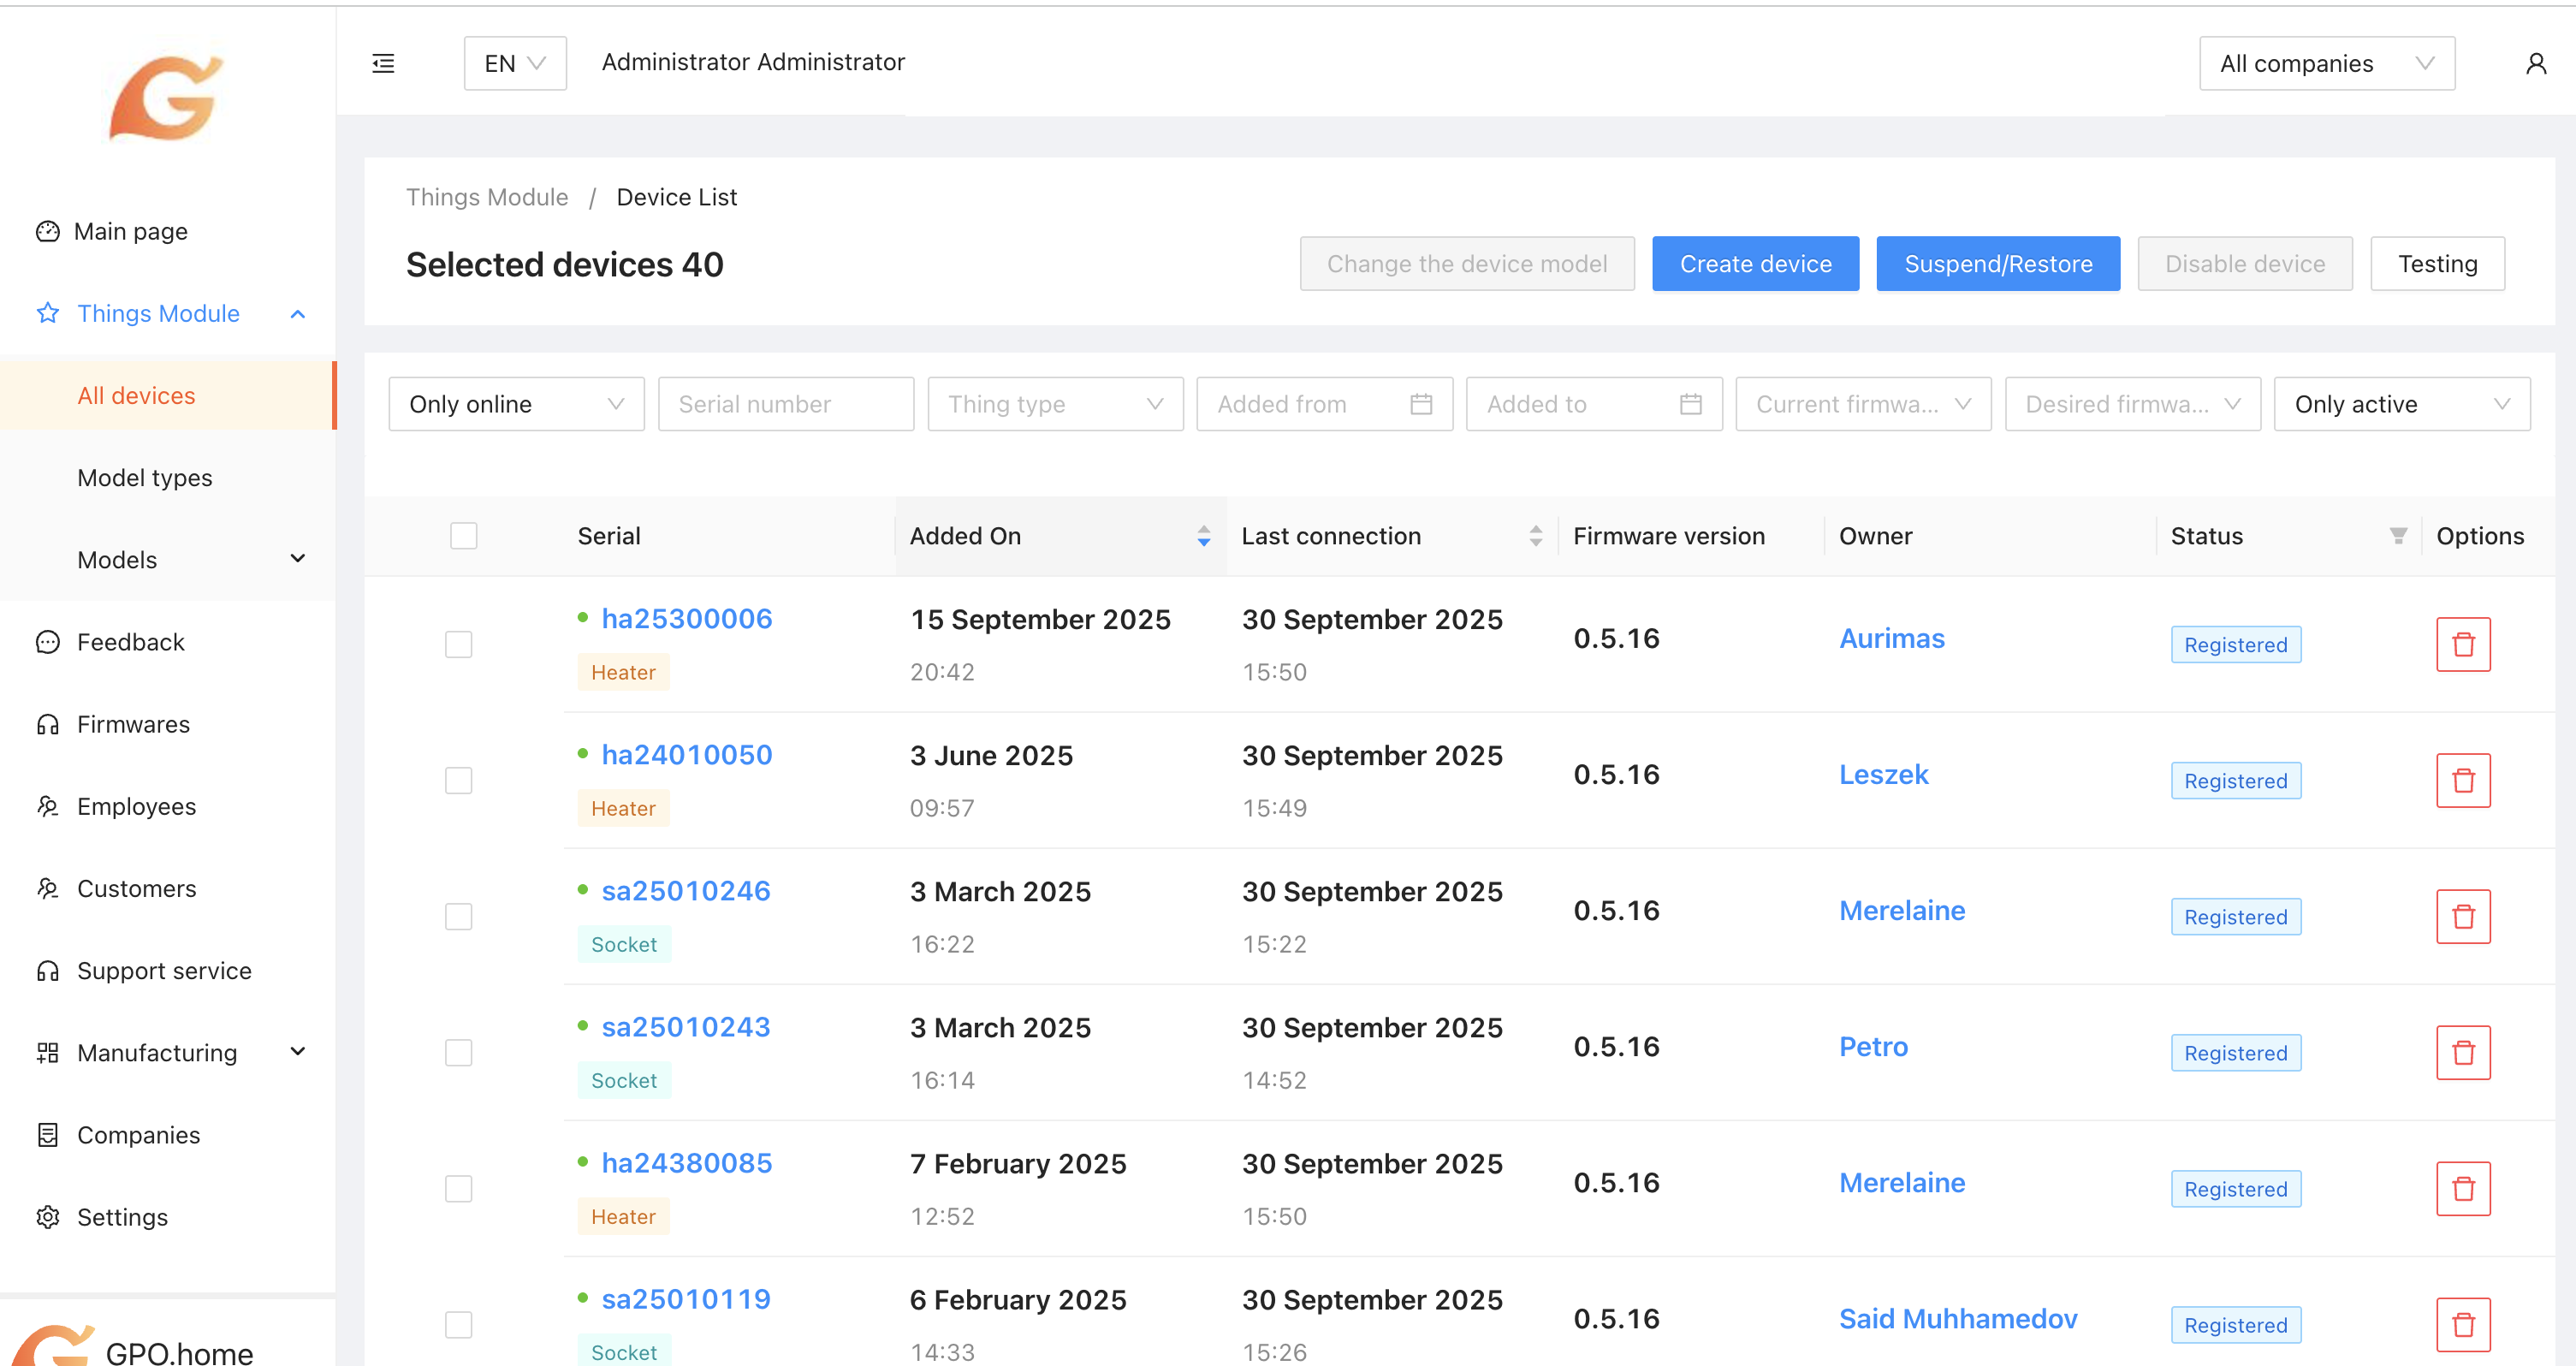Check the select-all header checkbox
Screen dimensions: 2576x1366
coord(463,536)
